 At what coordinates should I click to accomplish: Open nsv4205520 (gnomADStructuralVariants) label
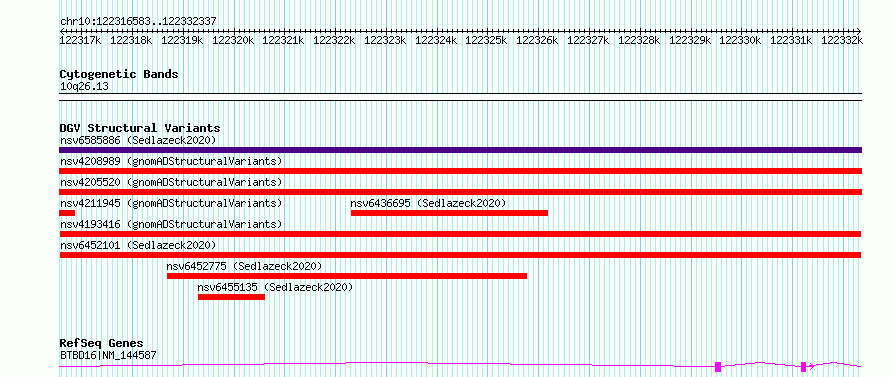pos(171,182)
